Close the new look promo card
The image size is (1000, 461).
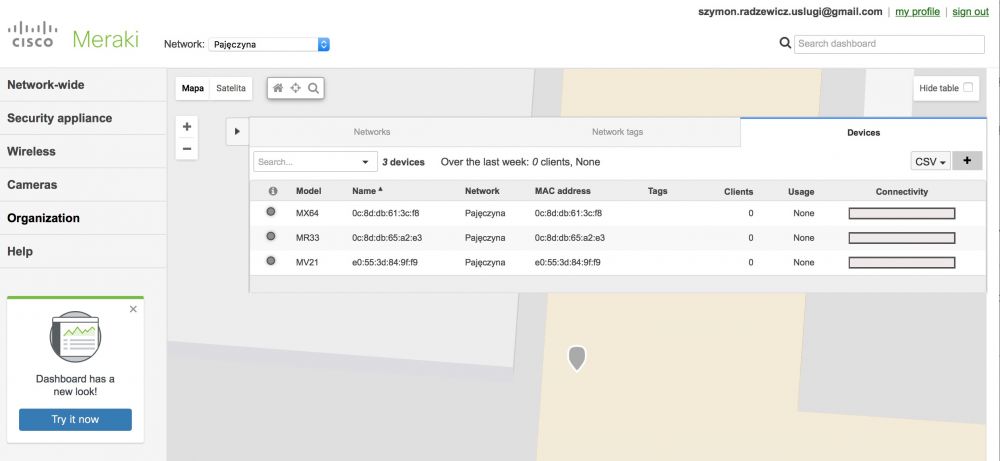tap(133, 309)
